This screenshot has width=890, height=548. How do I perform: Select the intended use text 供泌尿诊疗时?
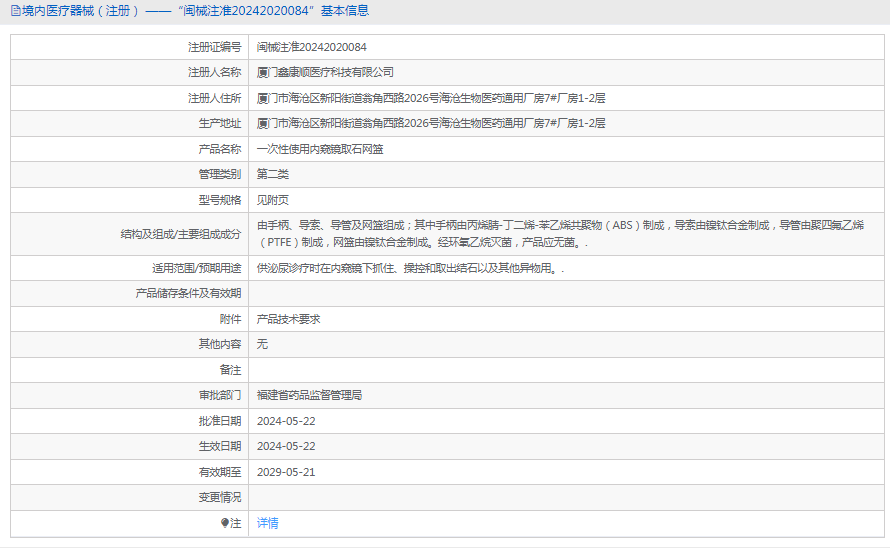pyautogui.click(x=410, y=268)
